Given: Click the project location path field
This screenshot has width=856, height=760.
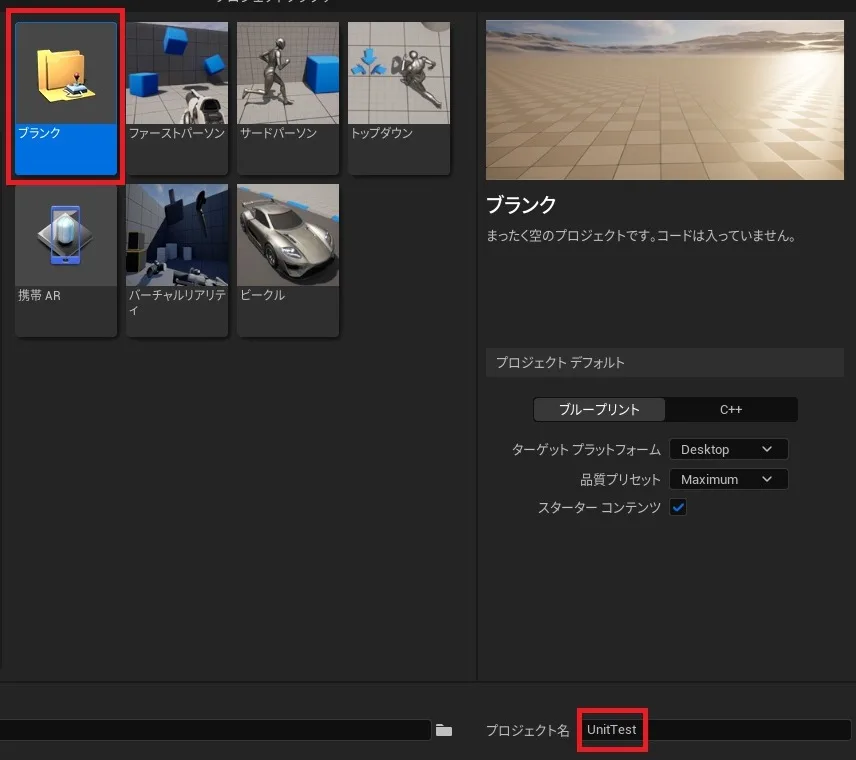Looking at the screenshot, I should [215, 731].
